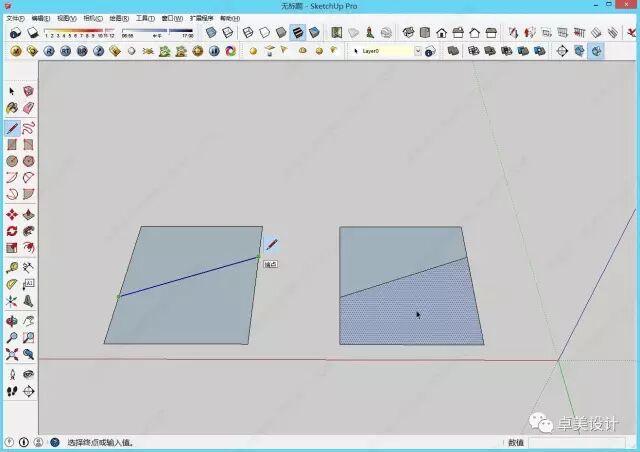Open the 绘图 (Draw) menu
This screenshot has width=640, height=452.
[x=119, y=18]
